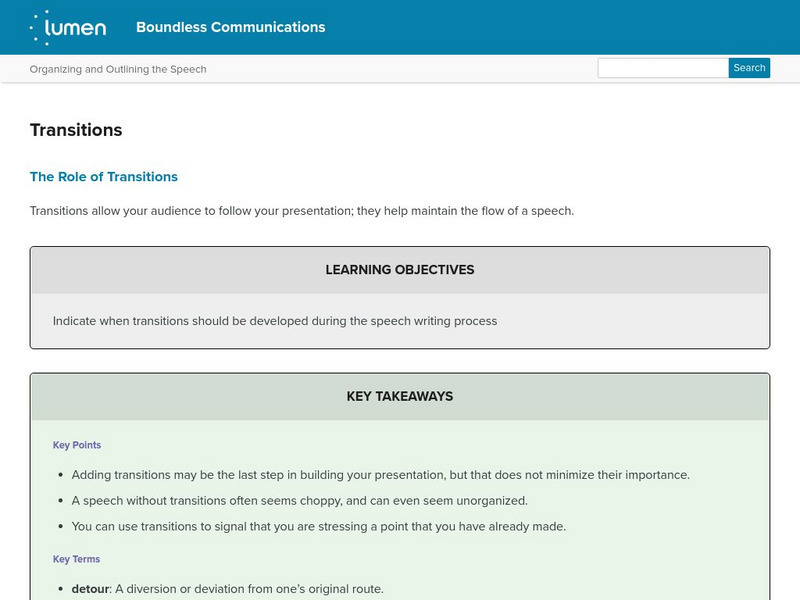
Task: Click the Organizing and Outlining the Speech breadcrumb
Action: 118,69
